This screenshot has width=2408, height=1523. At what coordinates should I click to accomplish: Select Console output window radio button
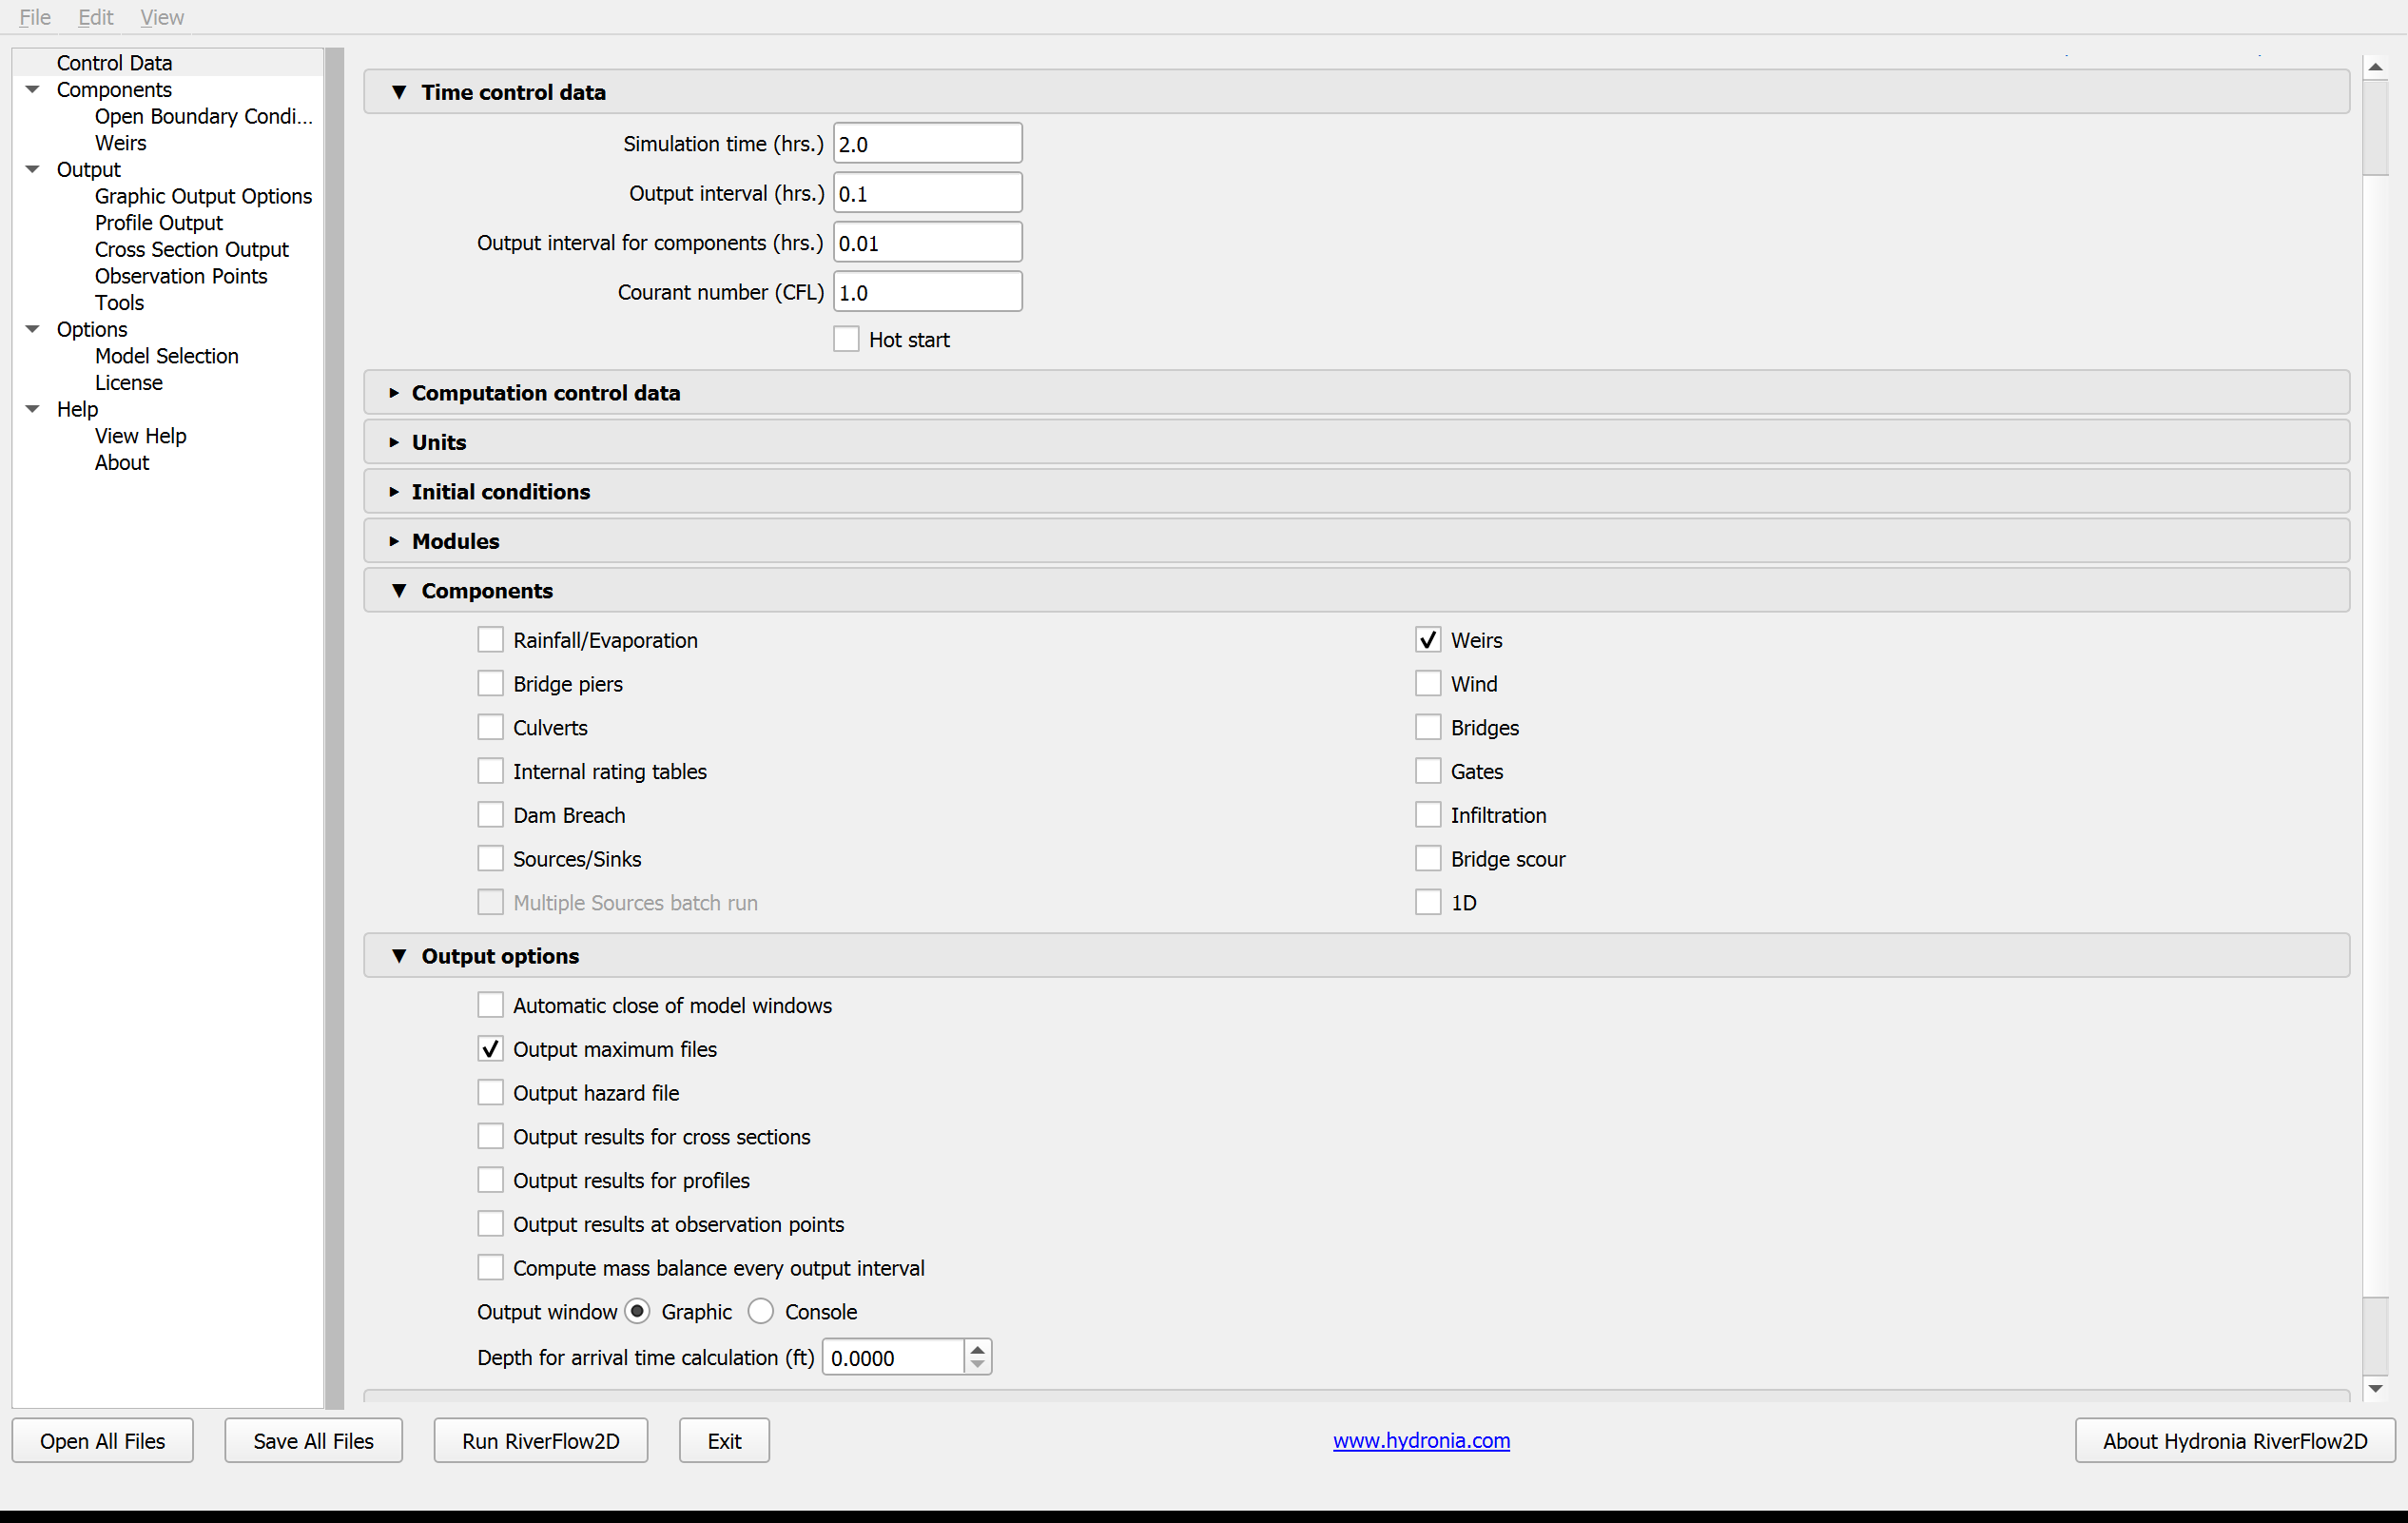coord(761,1312)
